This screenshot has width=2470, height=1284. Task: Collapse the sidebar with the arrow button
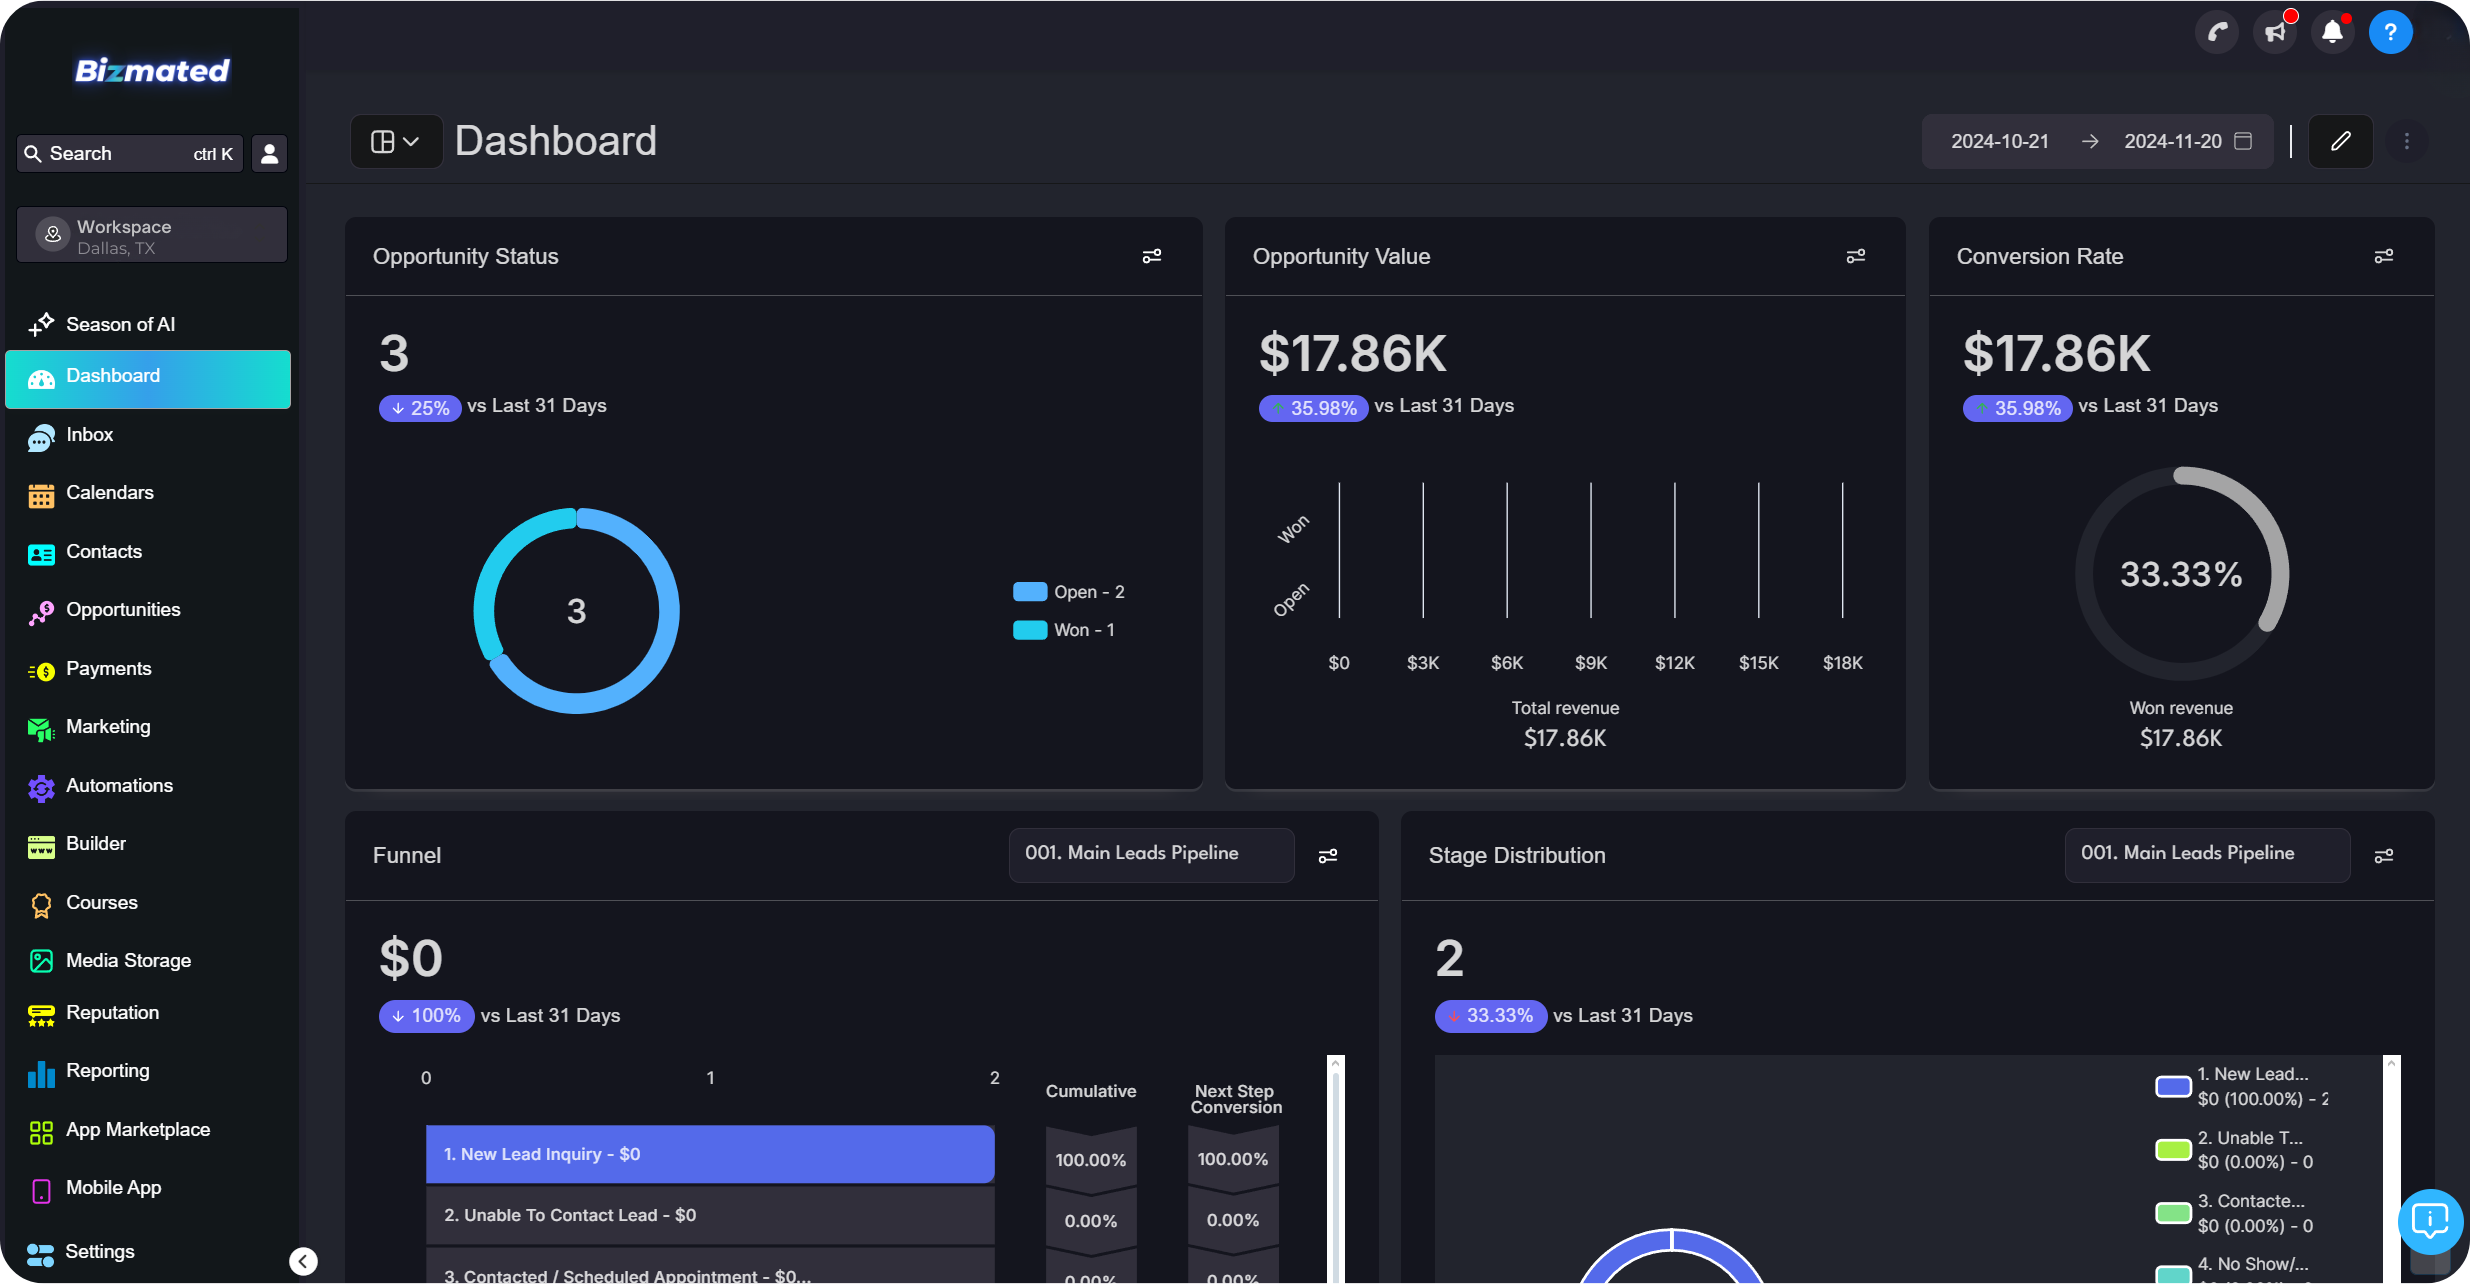tap(303, 1261)
